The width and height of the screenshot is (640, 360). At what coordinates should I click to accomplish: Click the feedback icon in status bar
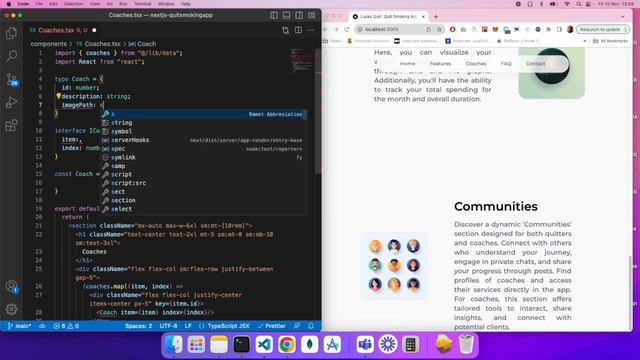point(297,326)
